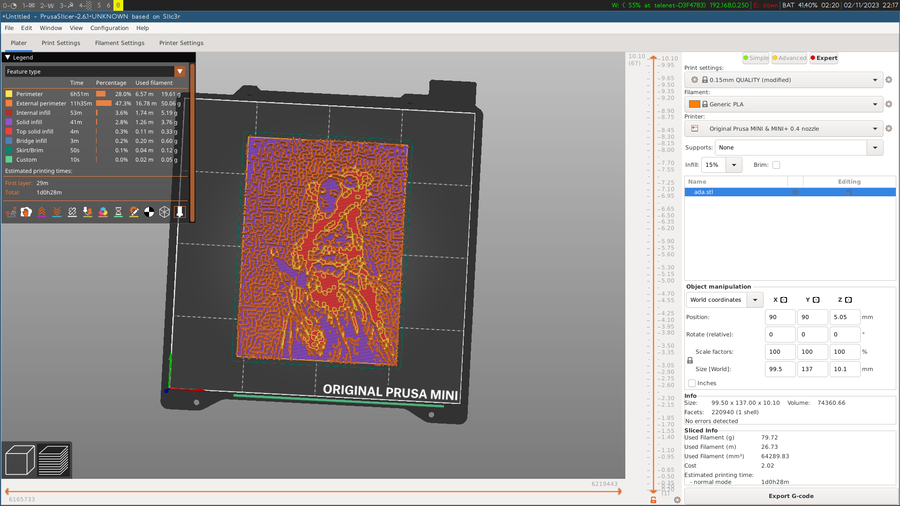The height and width of the screenshot is (506, 900).
Task: Open printer preset edit cog icon
Action: 889,129
